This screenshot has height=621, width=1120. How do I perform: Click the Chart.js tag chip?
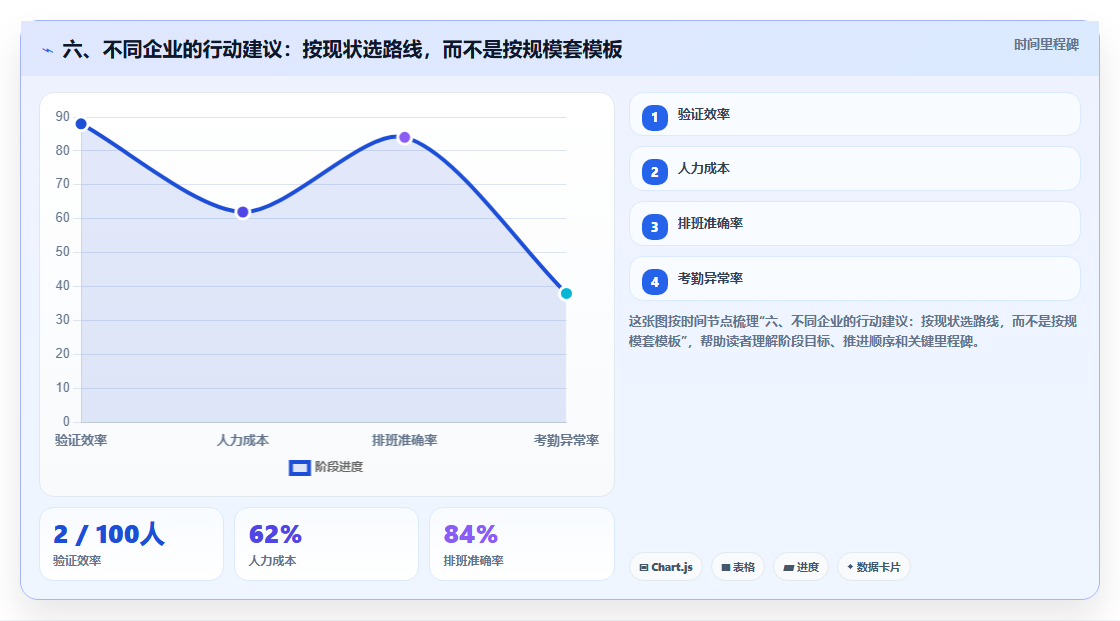(666, 567)
